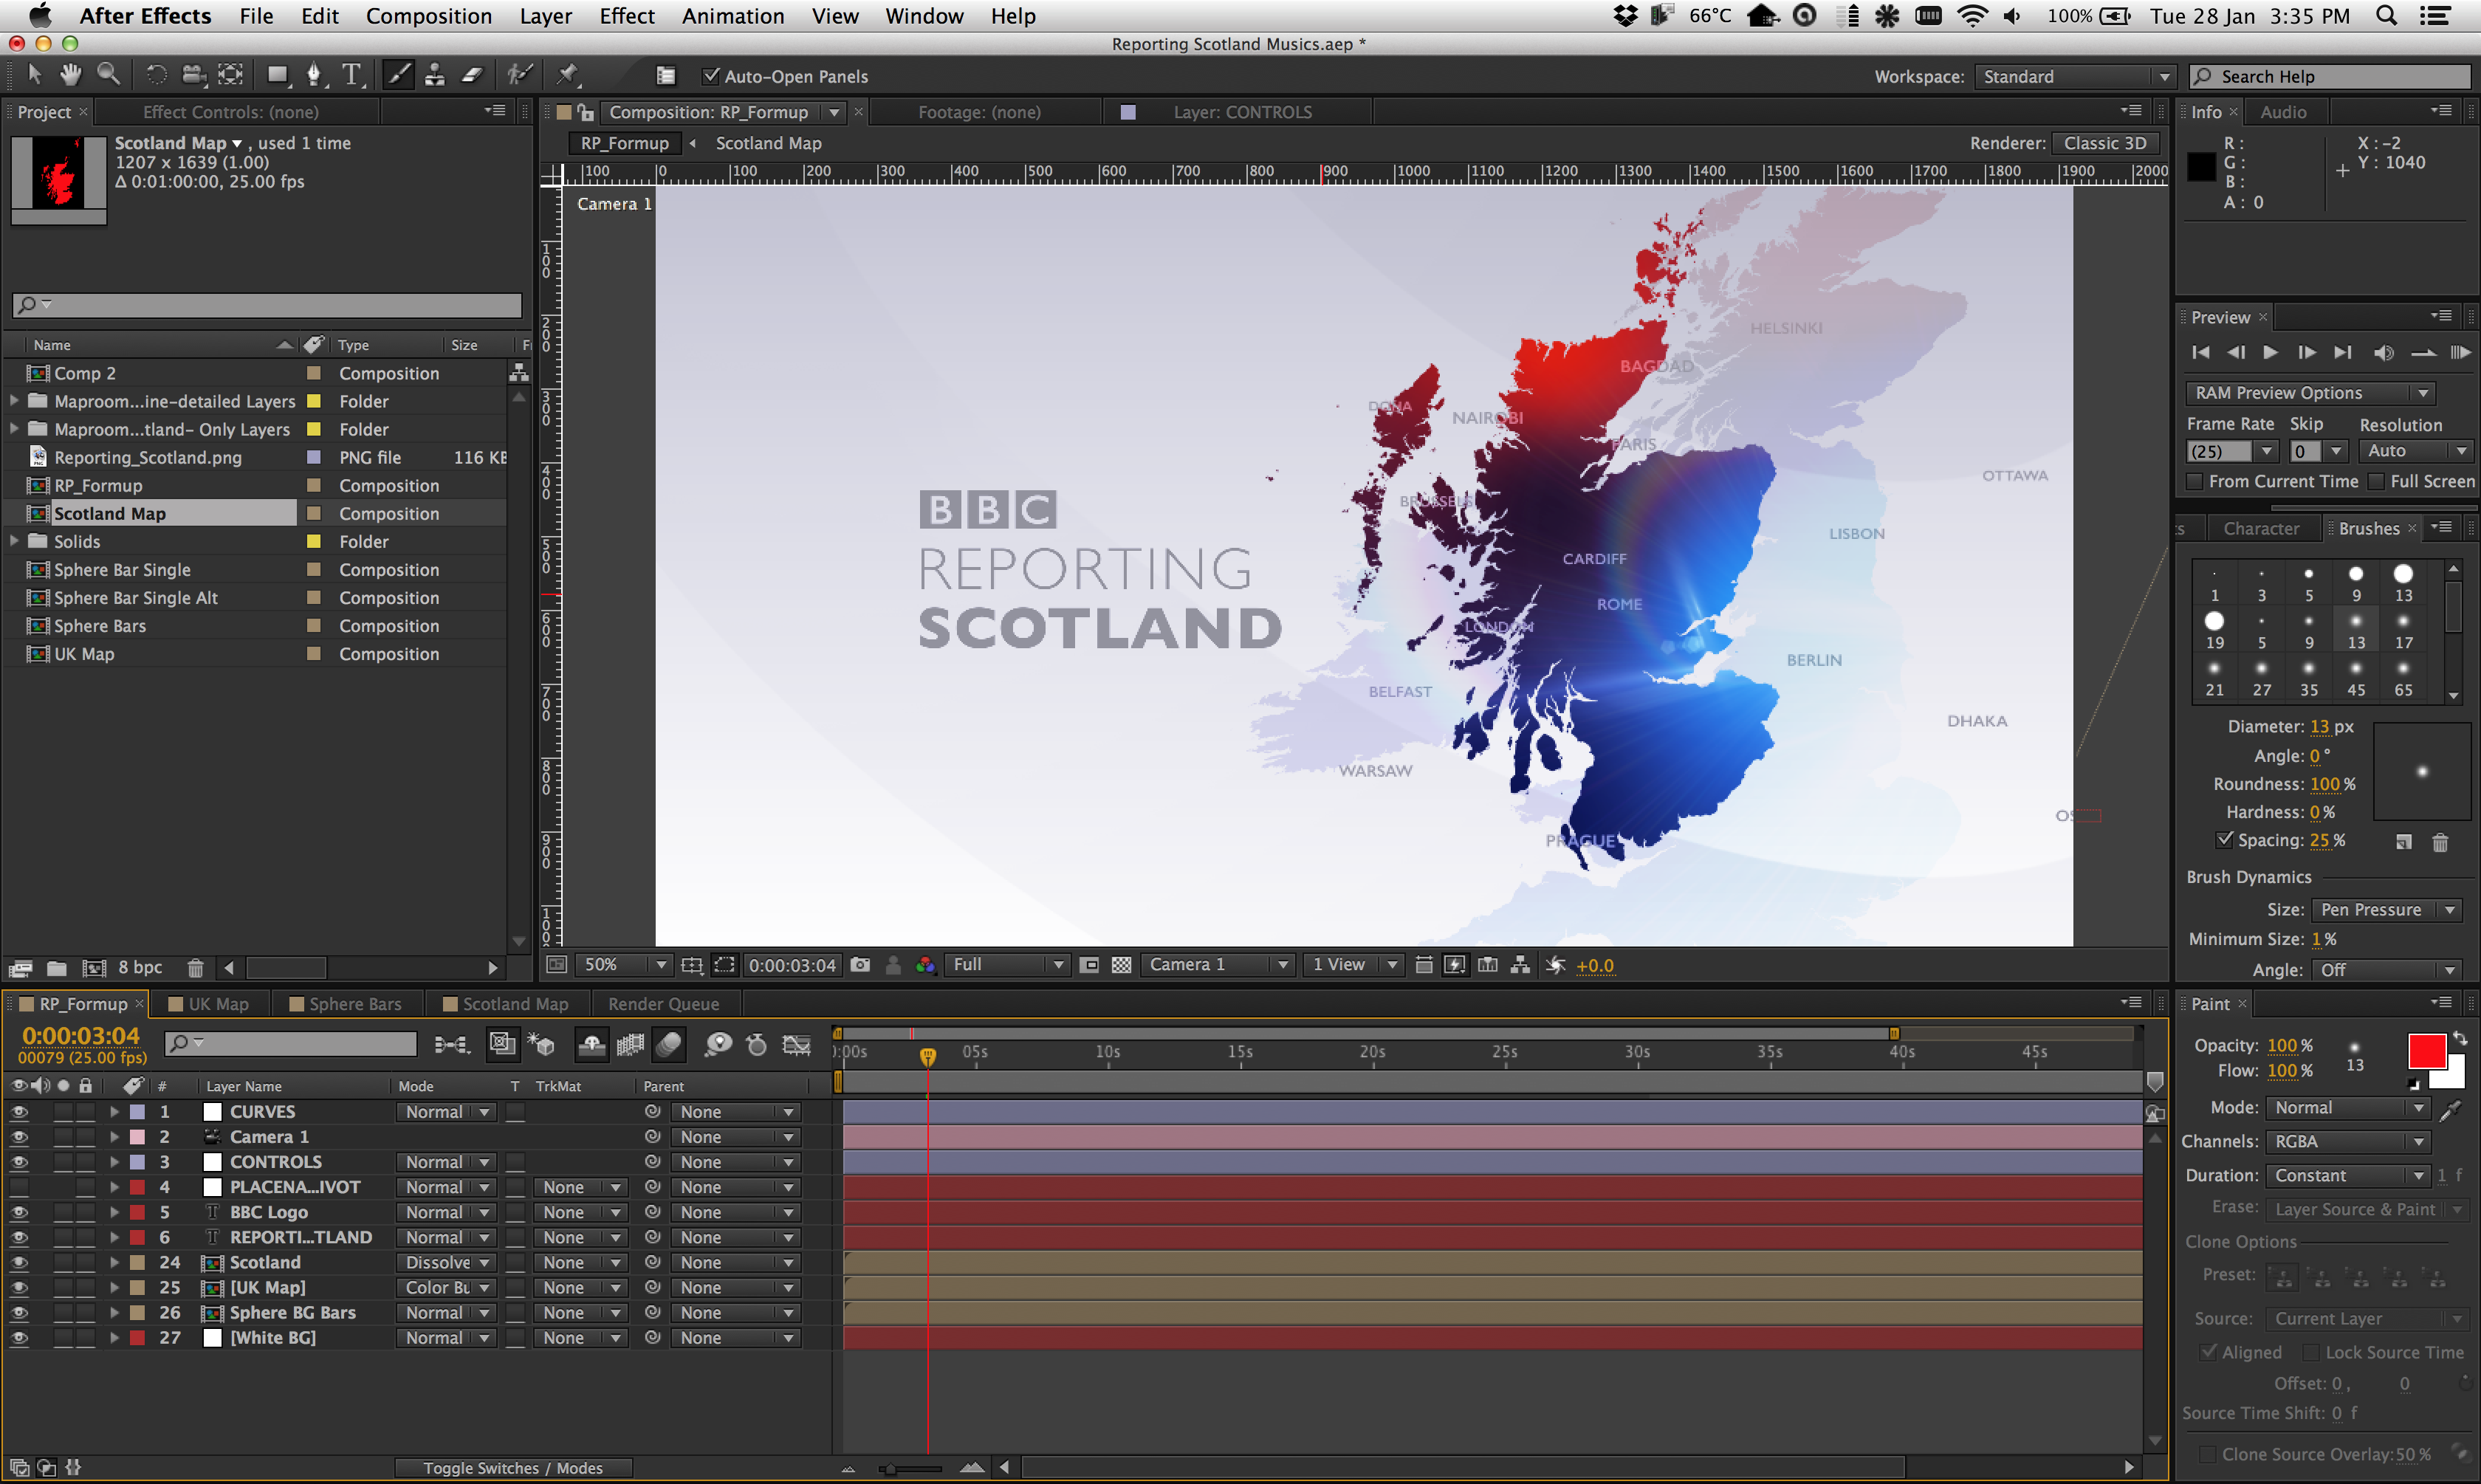This screenshot has width=2481, height=1484.
Task: Click Scotland Map breadcrumb in viewer
Action: (768, 143)
